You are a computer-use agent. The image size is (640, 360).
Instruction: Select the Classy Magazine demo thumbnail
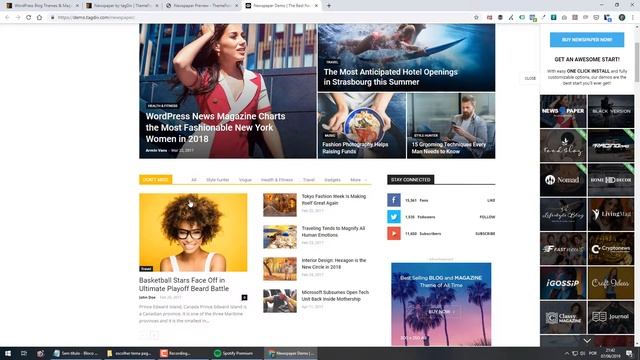tap(563, 317)
